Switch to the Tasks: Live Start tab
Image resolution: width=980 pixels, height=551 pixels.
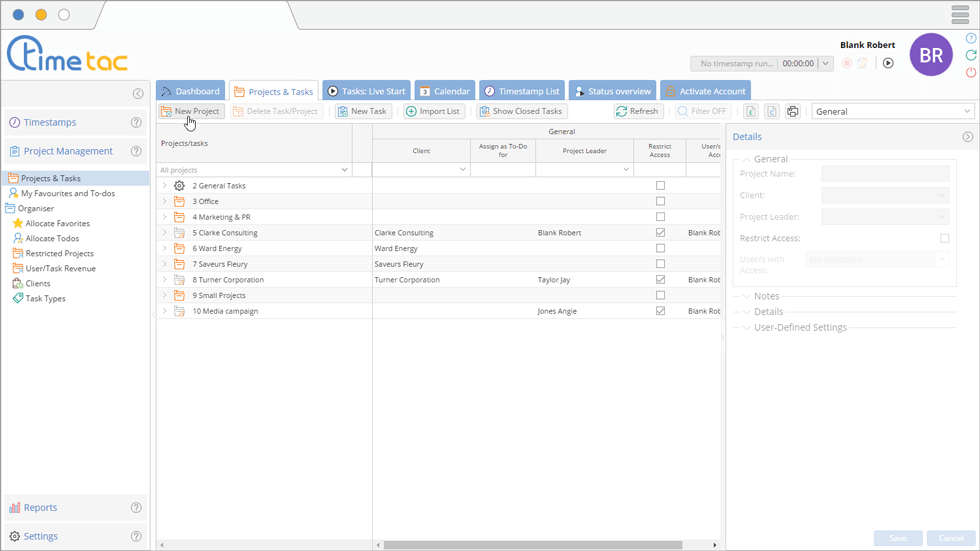[366, 91]
